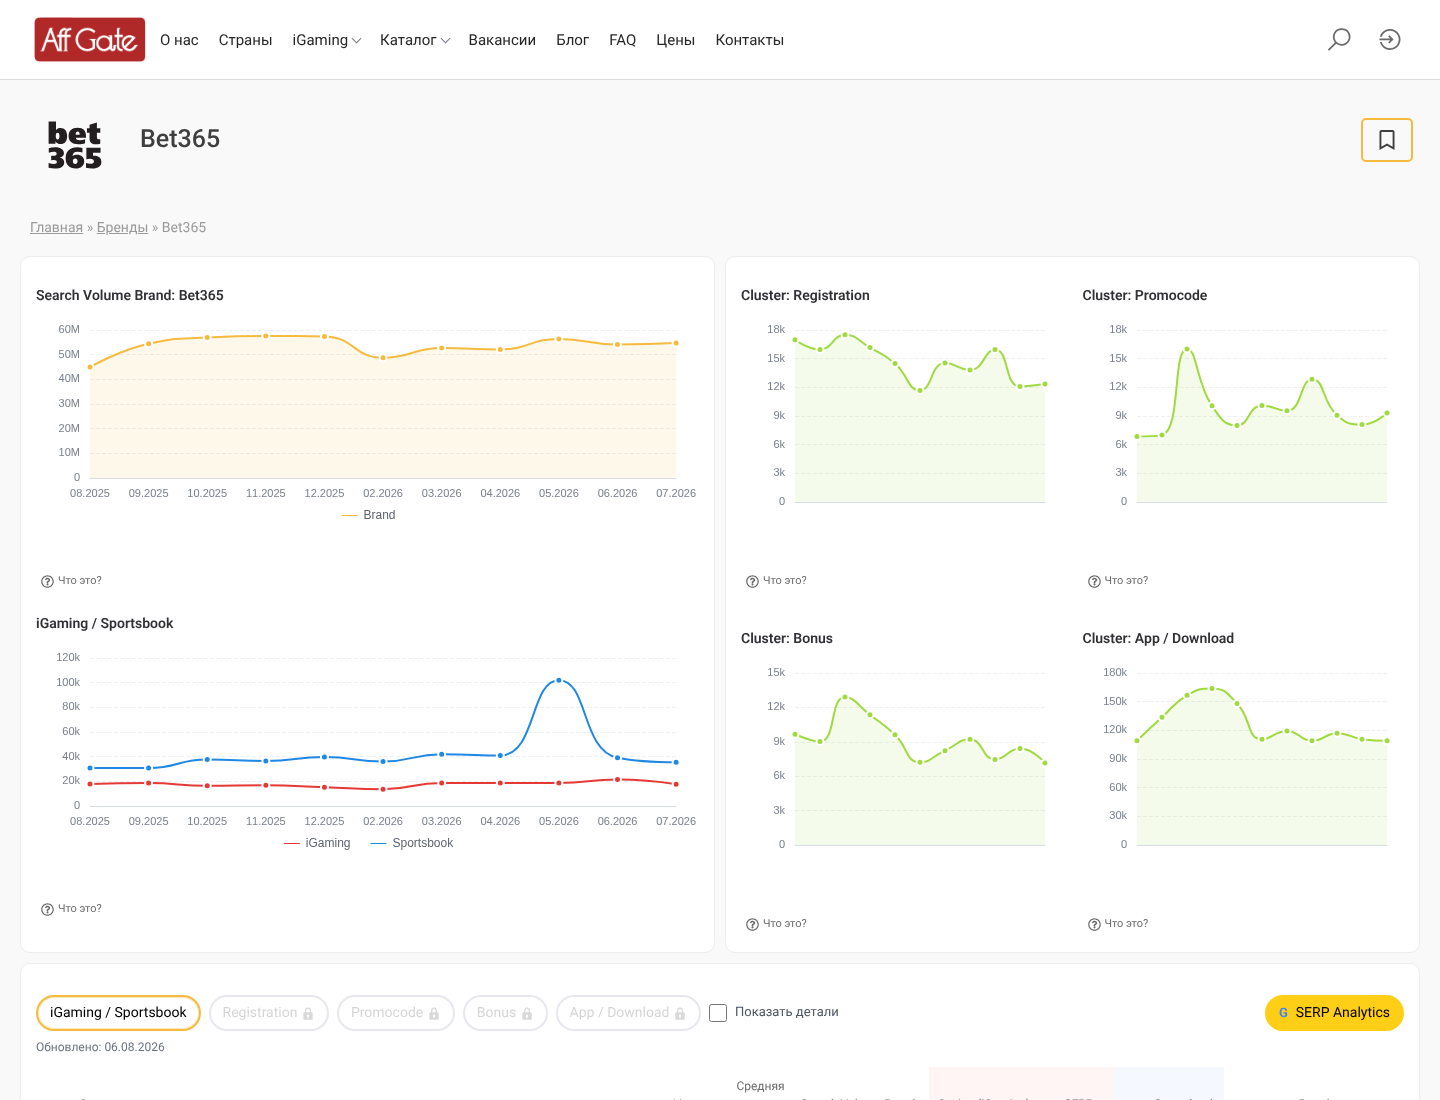Bookmark the Bet365 brand
The image size is (1440, 1100).
click(x=1387, y=140)
